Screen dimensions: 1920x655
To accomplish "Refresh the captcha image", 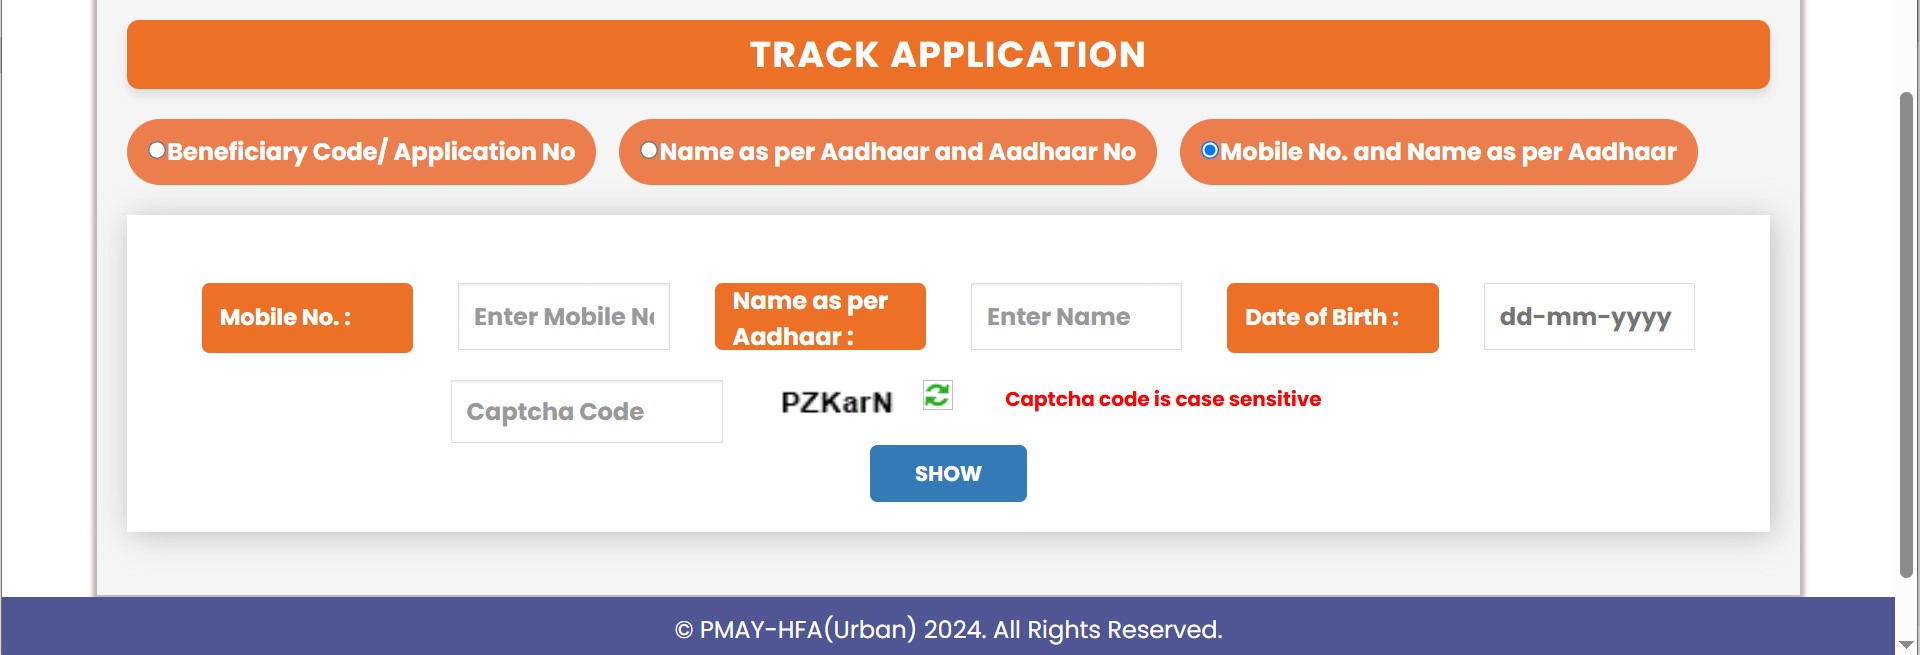I will coord(937,396).
